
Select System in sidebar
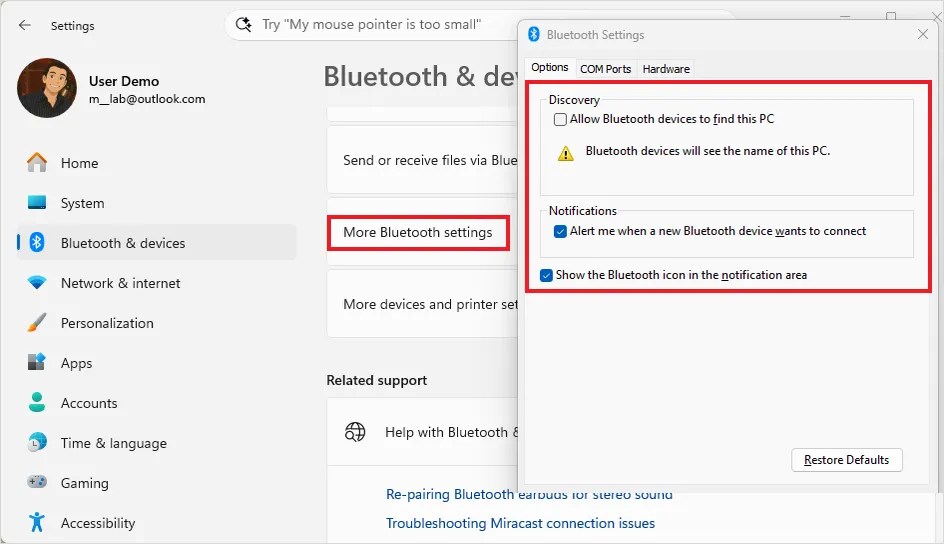[x=157, y=203]
